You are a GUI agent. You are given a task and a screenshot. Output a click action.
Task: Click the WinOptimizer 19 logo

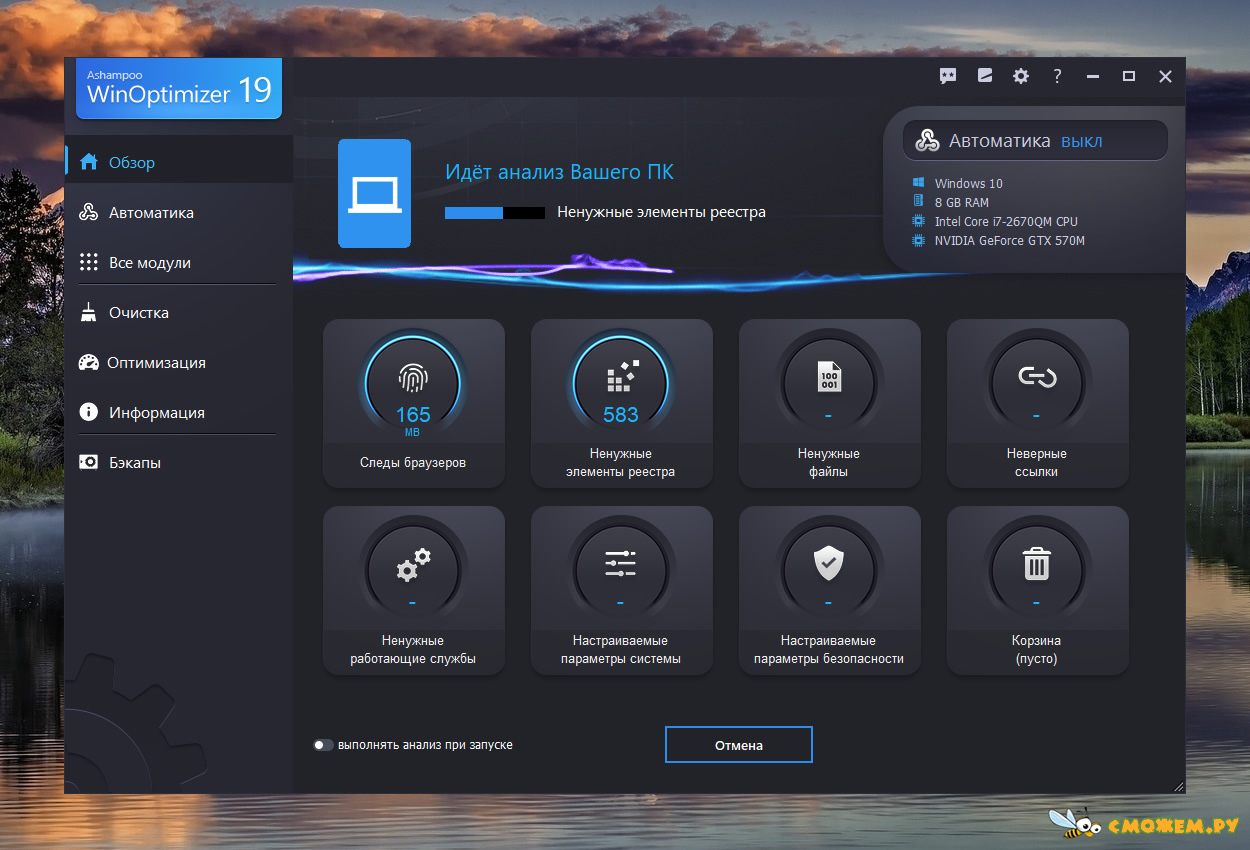(179, 89)
